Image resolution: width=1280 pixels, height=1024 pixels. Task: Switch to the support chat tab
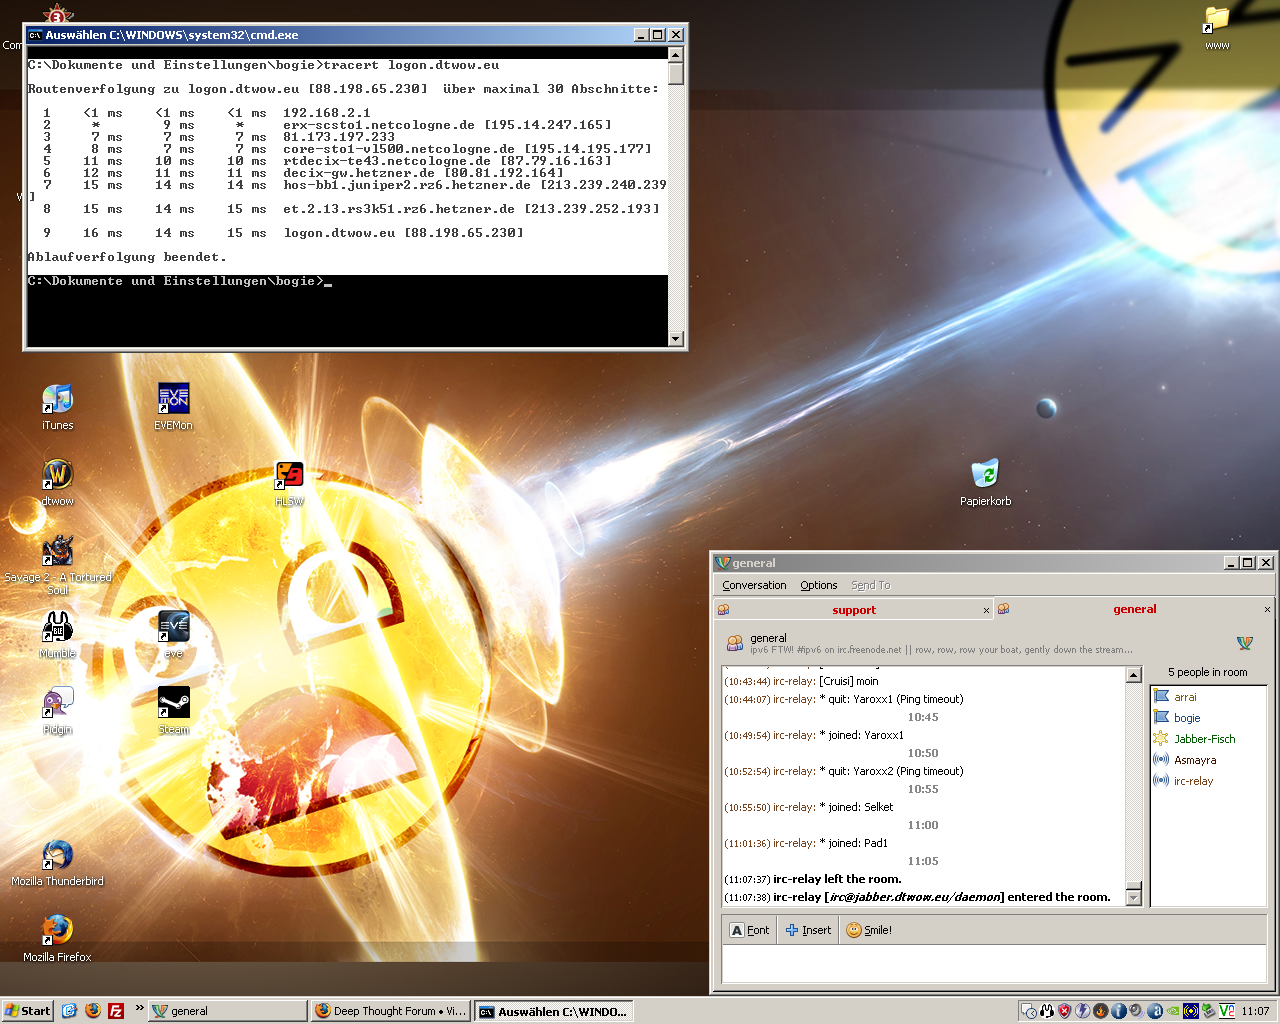[x=853, y=610]
